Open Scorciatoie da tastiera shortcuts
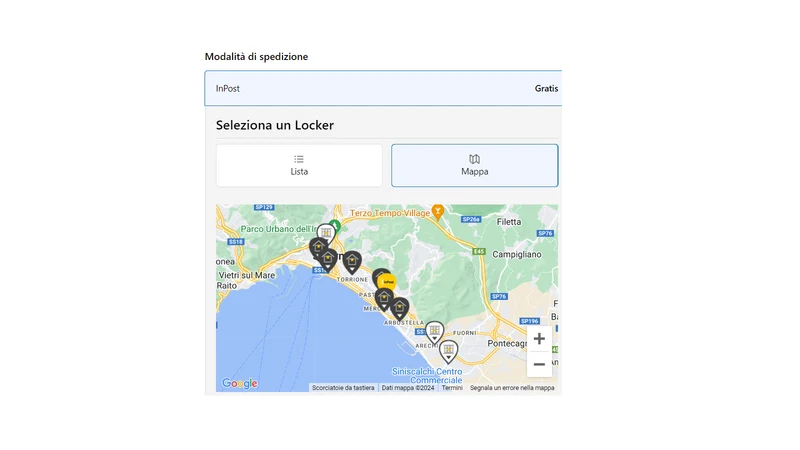 (x=343, y=388)
